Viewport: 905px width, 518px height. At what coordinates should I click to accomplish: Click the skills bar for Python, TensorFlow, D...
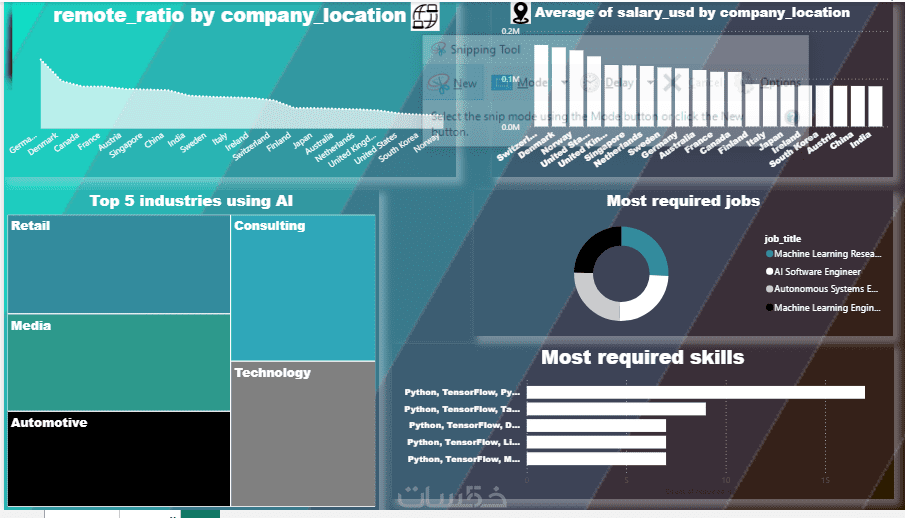[x=596, y=426]
